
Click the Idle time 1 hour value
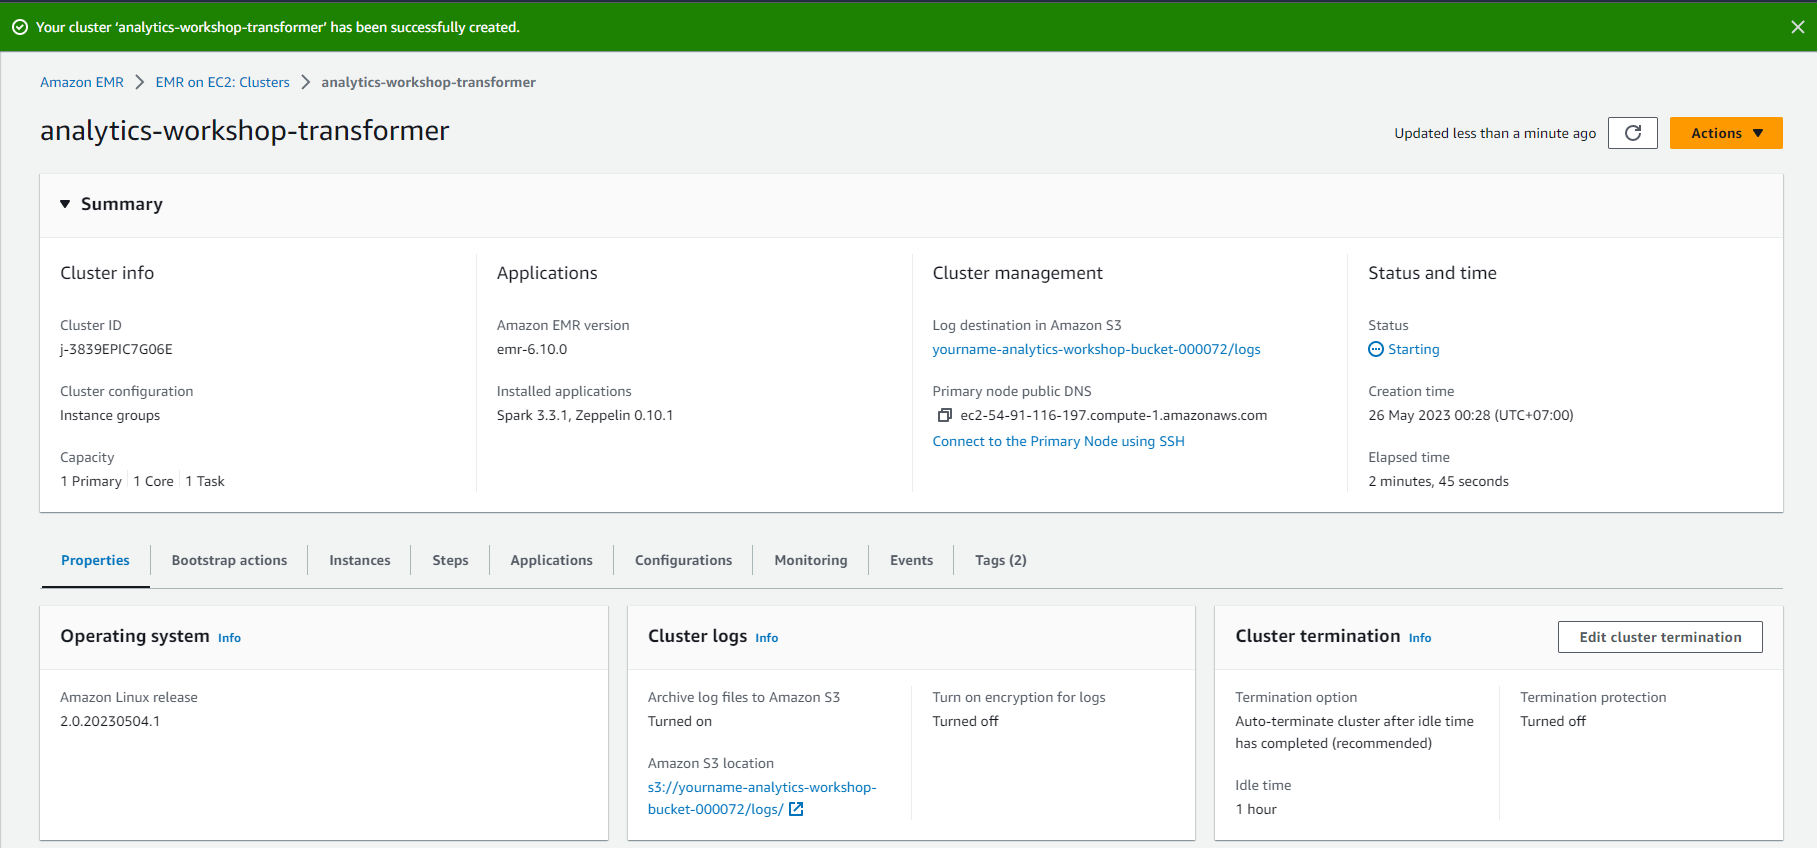[x=1256, y=809]
